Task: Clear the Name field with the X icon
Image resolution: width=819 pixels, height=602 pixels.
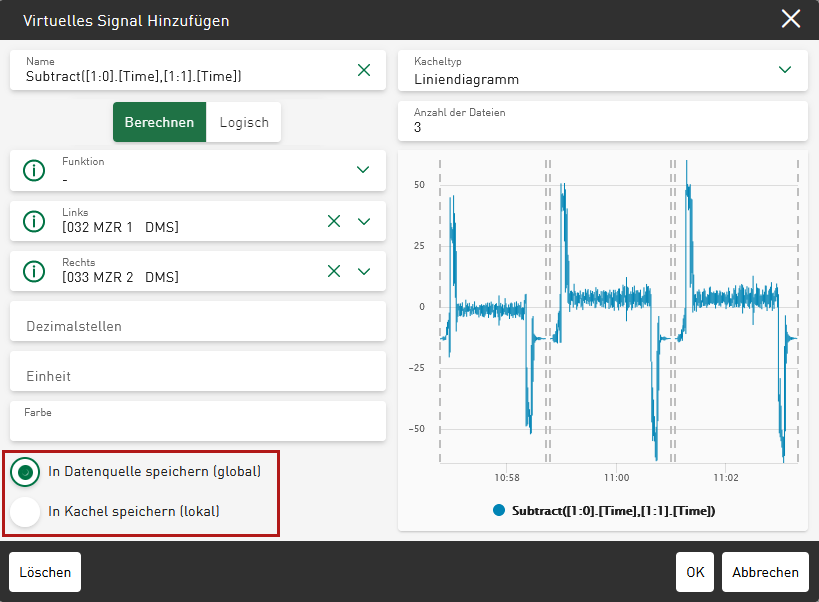Action: pos(364,70)
